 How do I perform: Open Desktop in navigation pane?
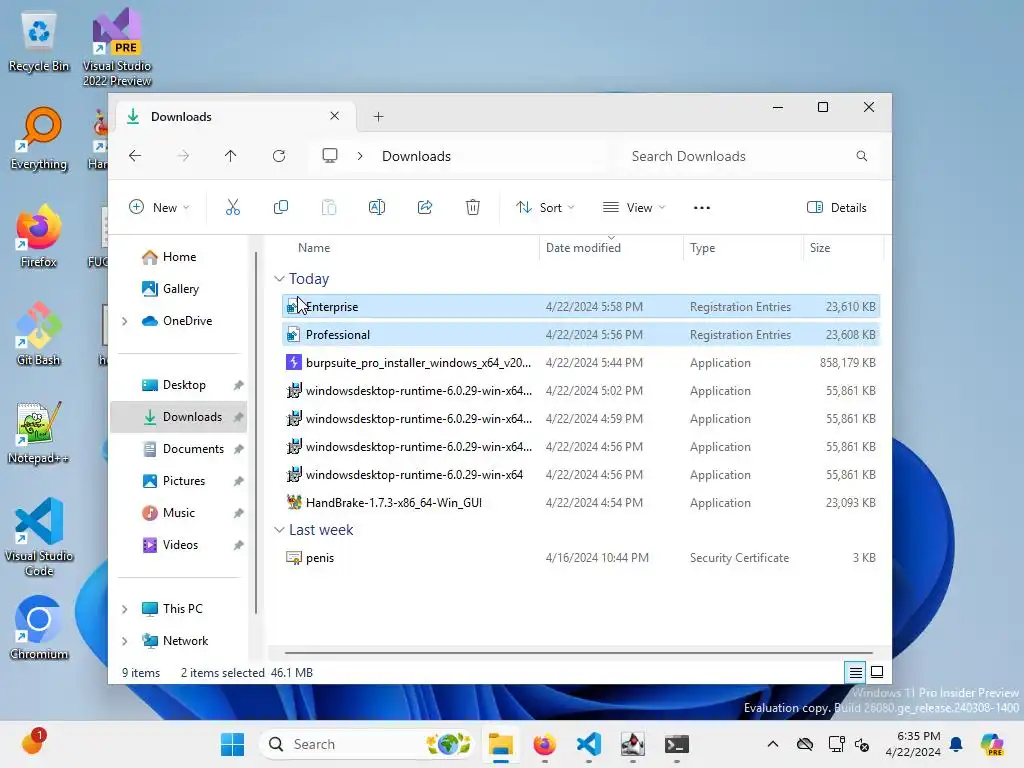click(x=183, y=385)
